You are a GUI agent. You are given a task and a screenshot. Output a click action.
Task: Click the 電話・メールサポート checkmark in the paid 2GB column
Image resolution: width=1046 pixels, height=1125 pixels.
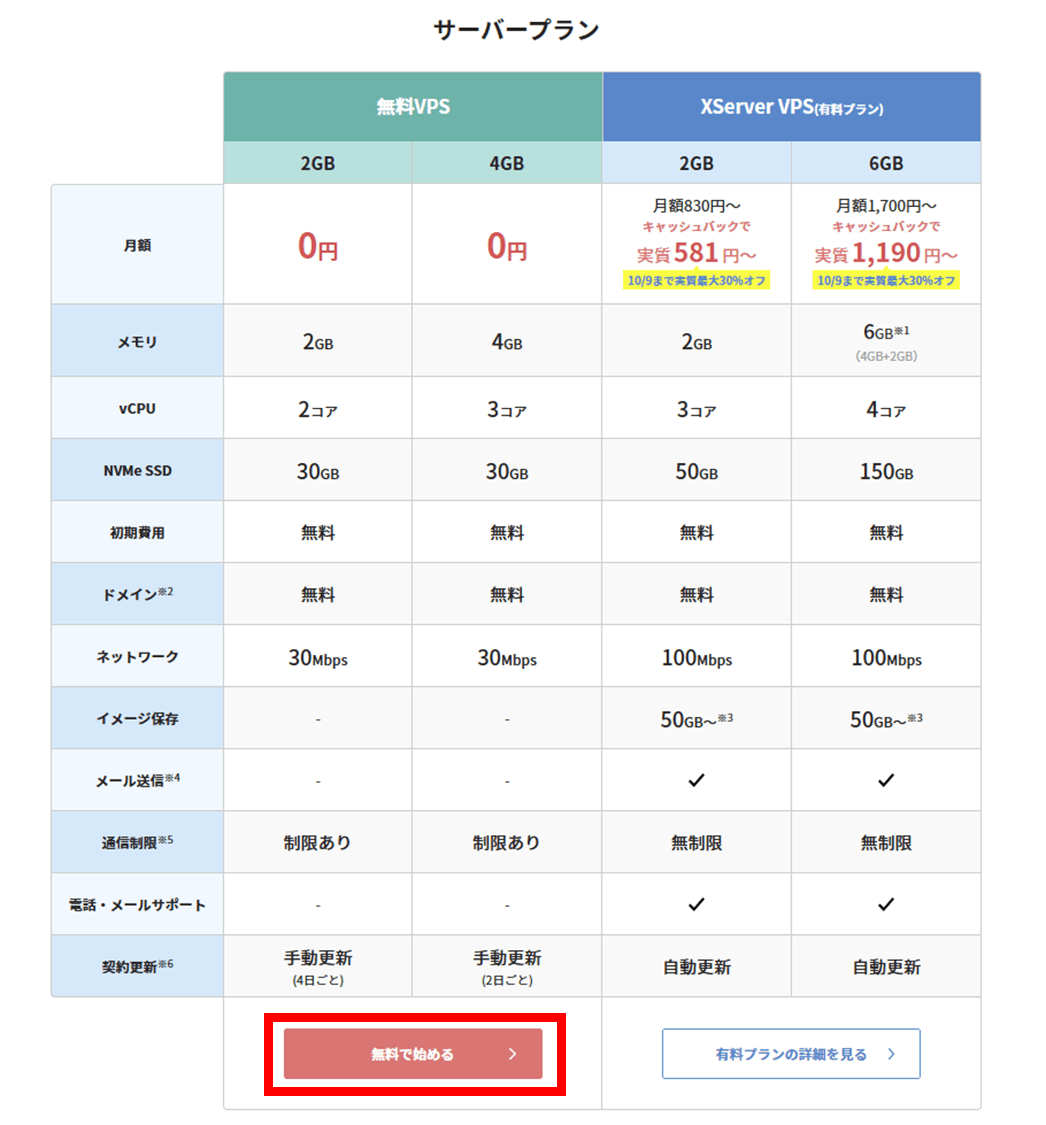(x=696, y=904)
